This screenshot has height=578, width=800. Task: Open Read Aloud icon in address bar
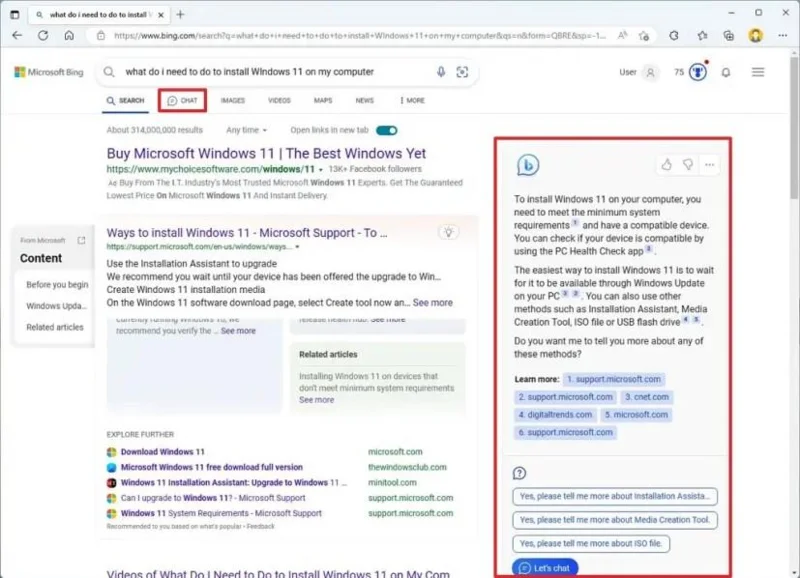pyautogui.click(x=622, y=35)
